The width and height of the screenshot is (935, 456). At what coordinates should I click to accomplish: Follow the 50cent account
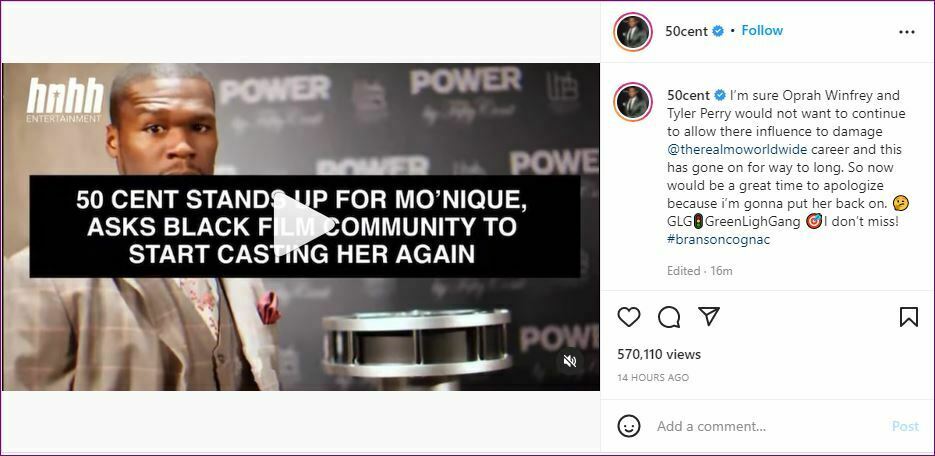tap(762, 30)
